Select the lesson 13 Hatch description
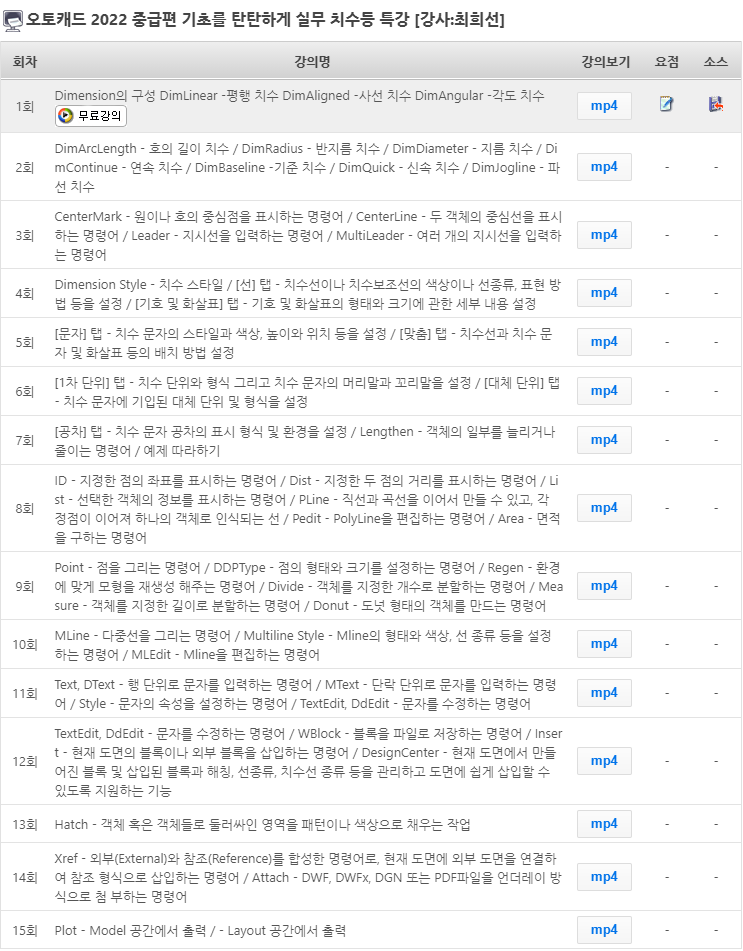This screenshot has width=743, height=951. 263,824
